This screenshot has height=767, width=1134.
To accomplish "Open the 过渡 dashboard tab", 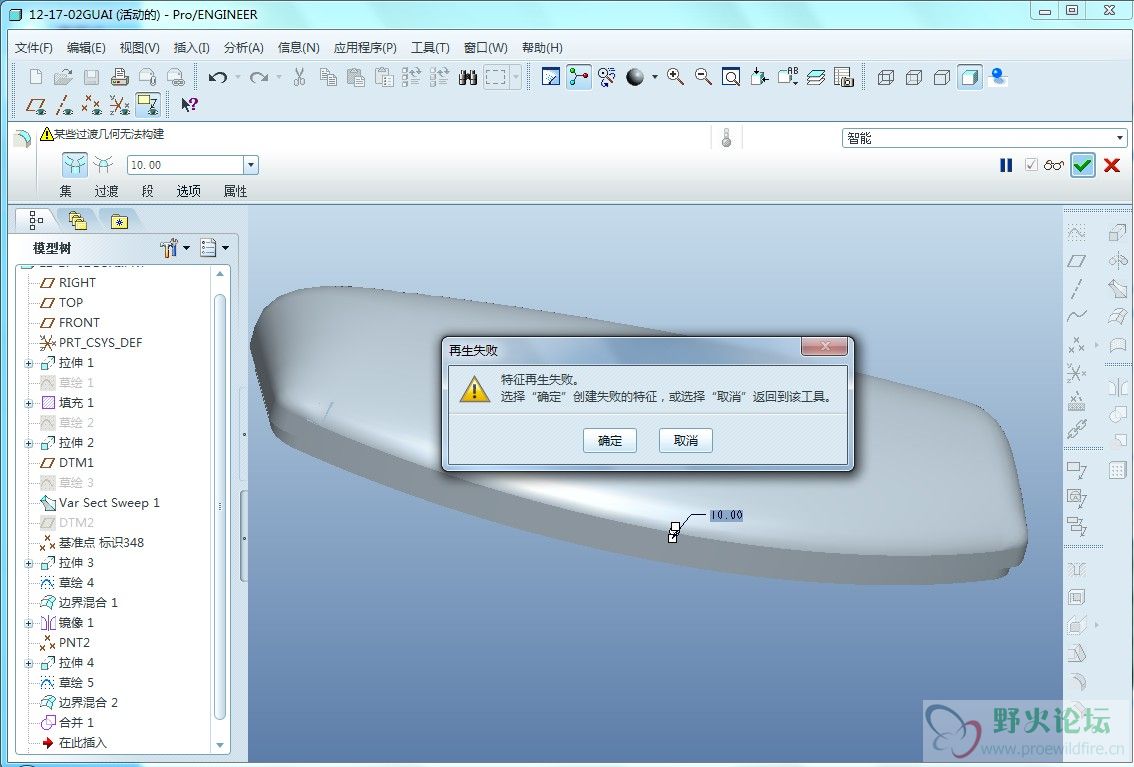I will [106, 191].
